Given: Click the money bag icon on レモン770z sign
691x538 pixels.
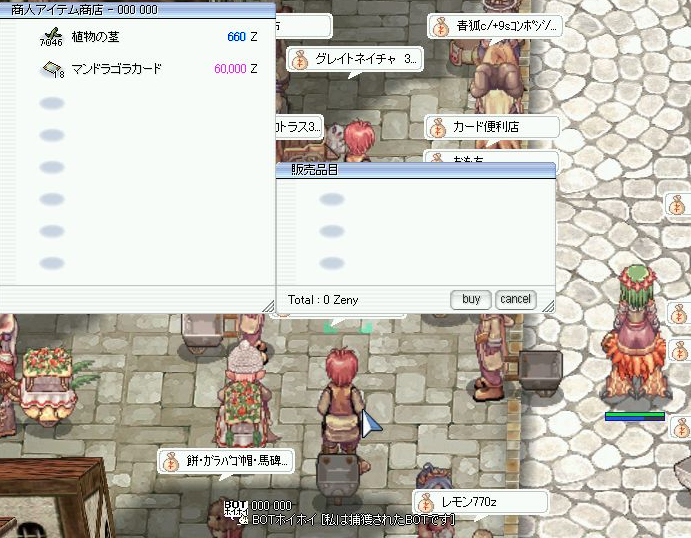Looking at the screenshot, I should (x=426, y=503).
